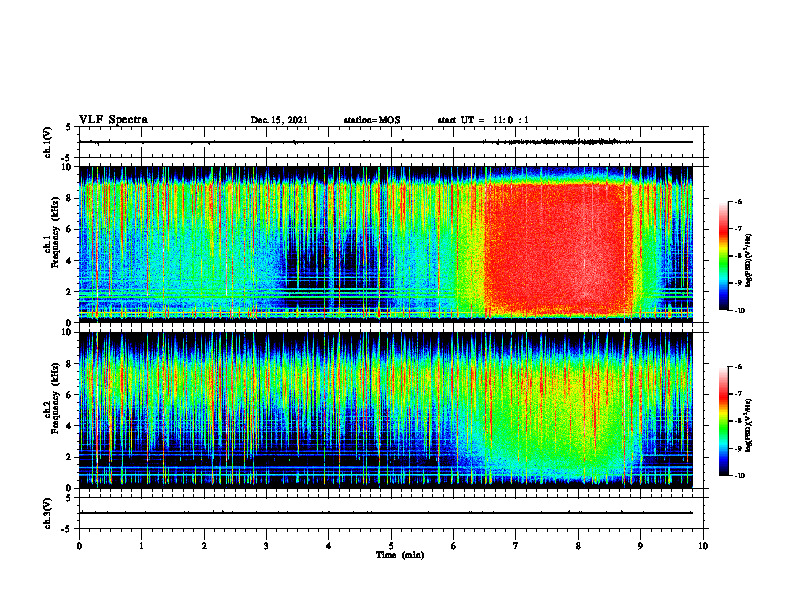Click the "VLF Spectra" plot title
Screen dimensions: 792x612
pos(113,120)
